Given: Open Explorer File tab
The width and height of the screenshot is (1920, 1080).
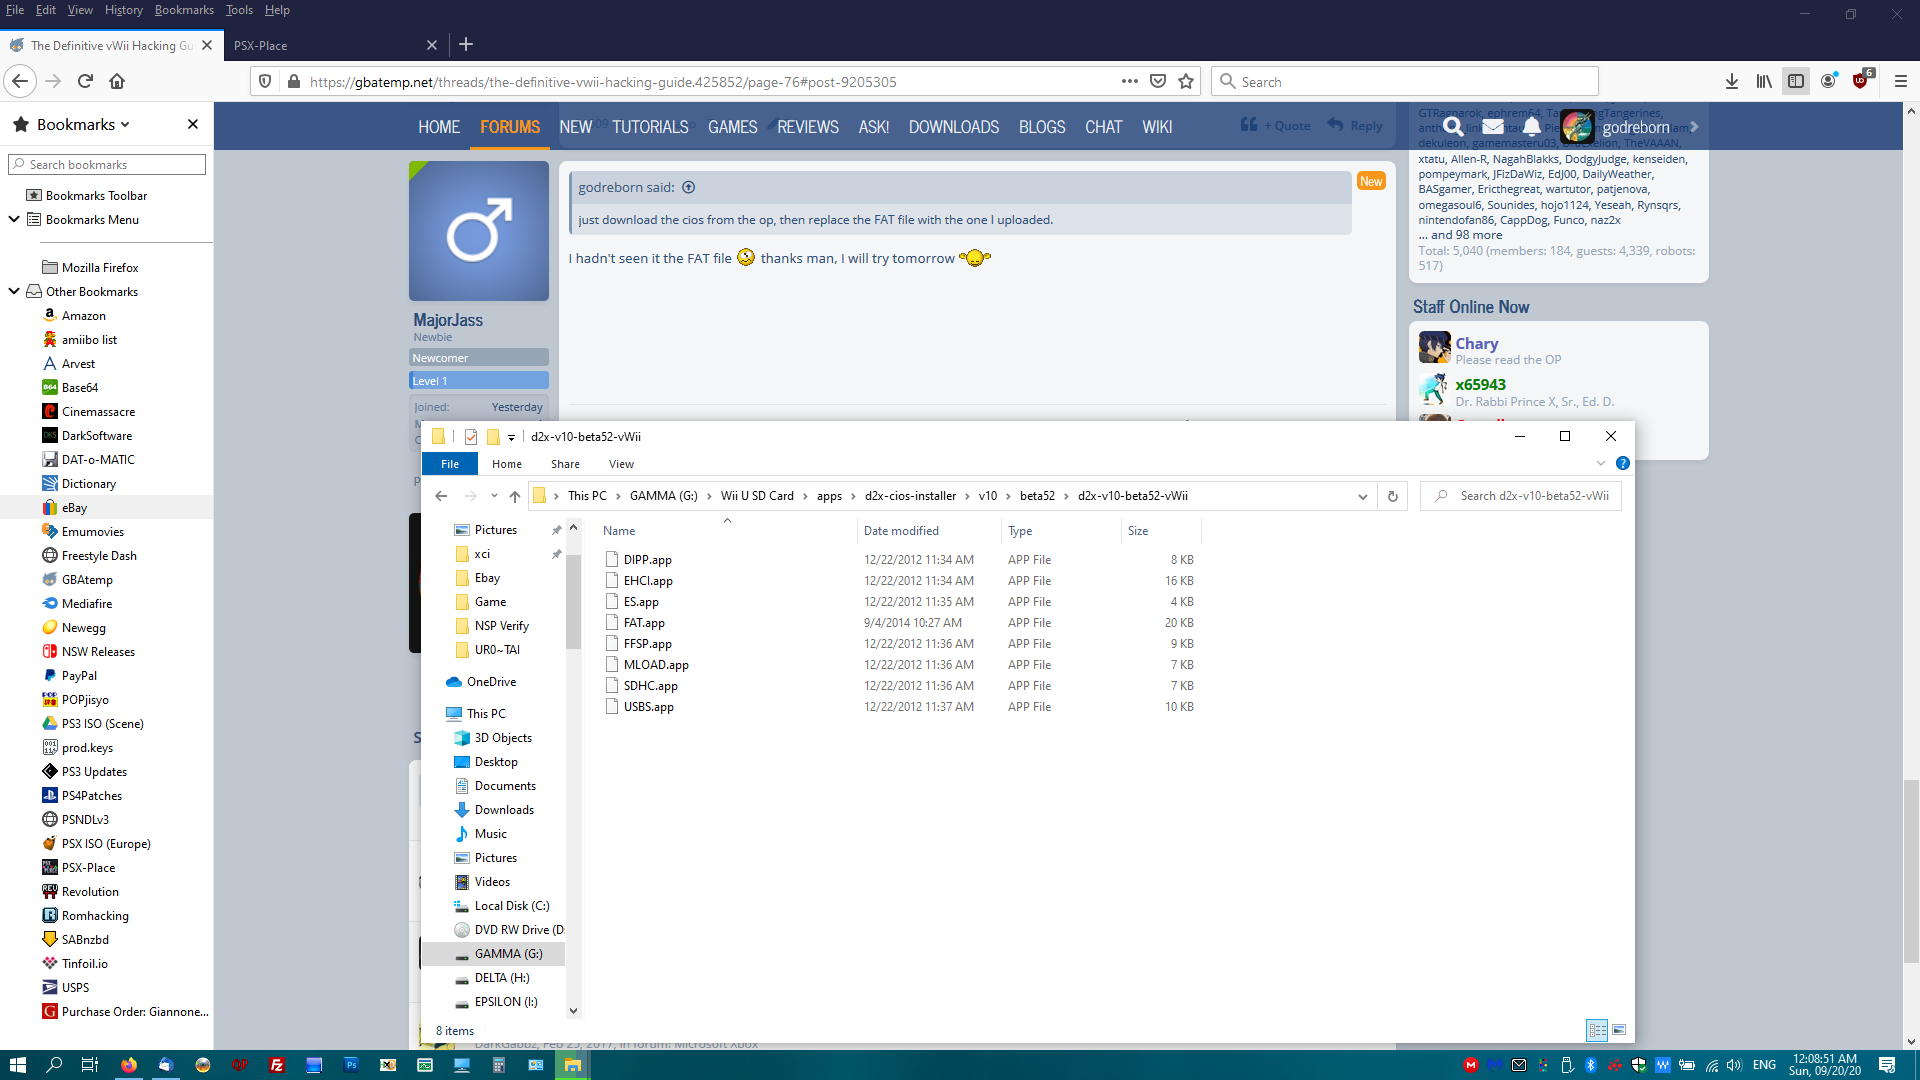Looking at the screenshot, I should click(x=450, y=464).
